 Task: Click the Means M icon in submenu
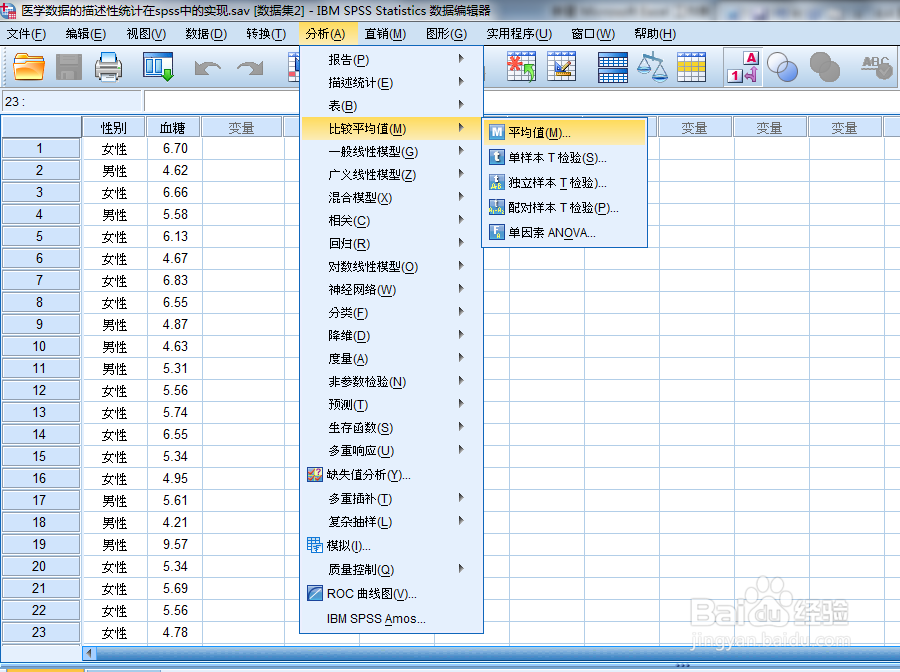[x=496, y=133]
